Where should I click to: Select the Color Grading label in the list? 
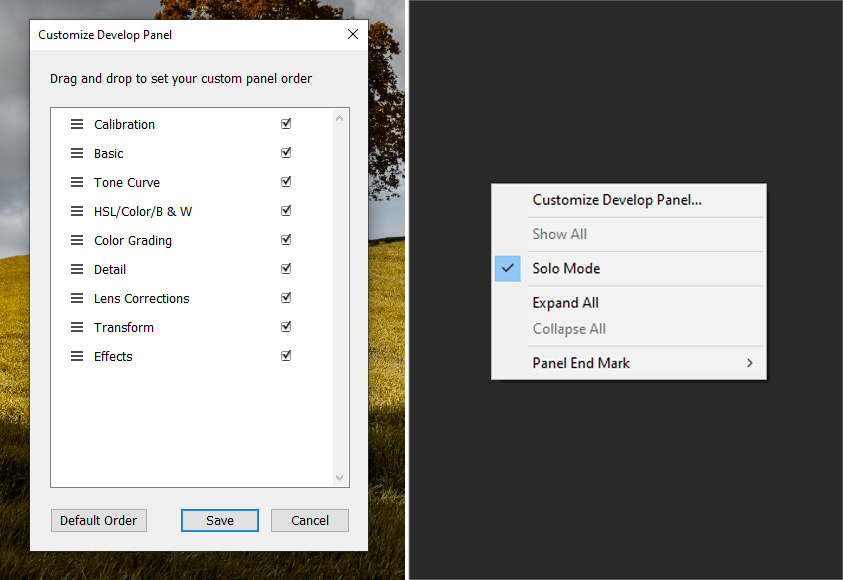tap(133, 240)
